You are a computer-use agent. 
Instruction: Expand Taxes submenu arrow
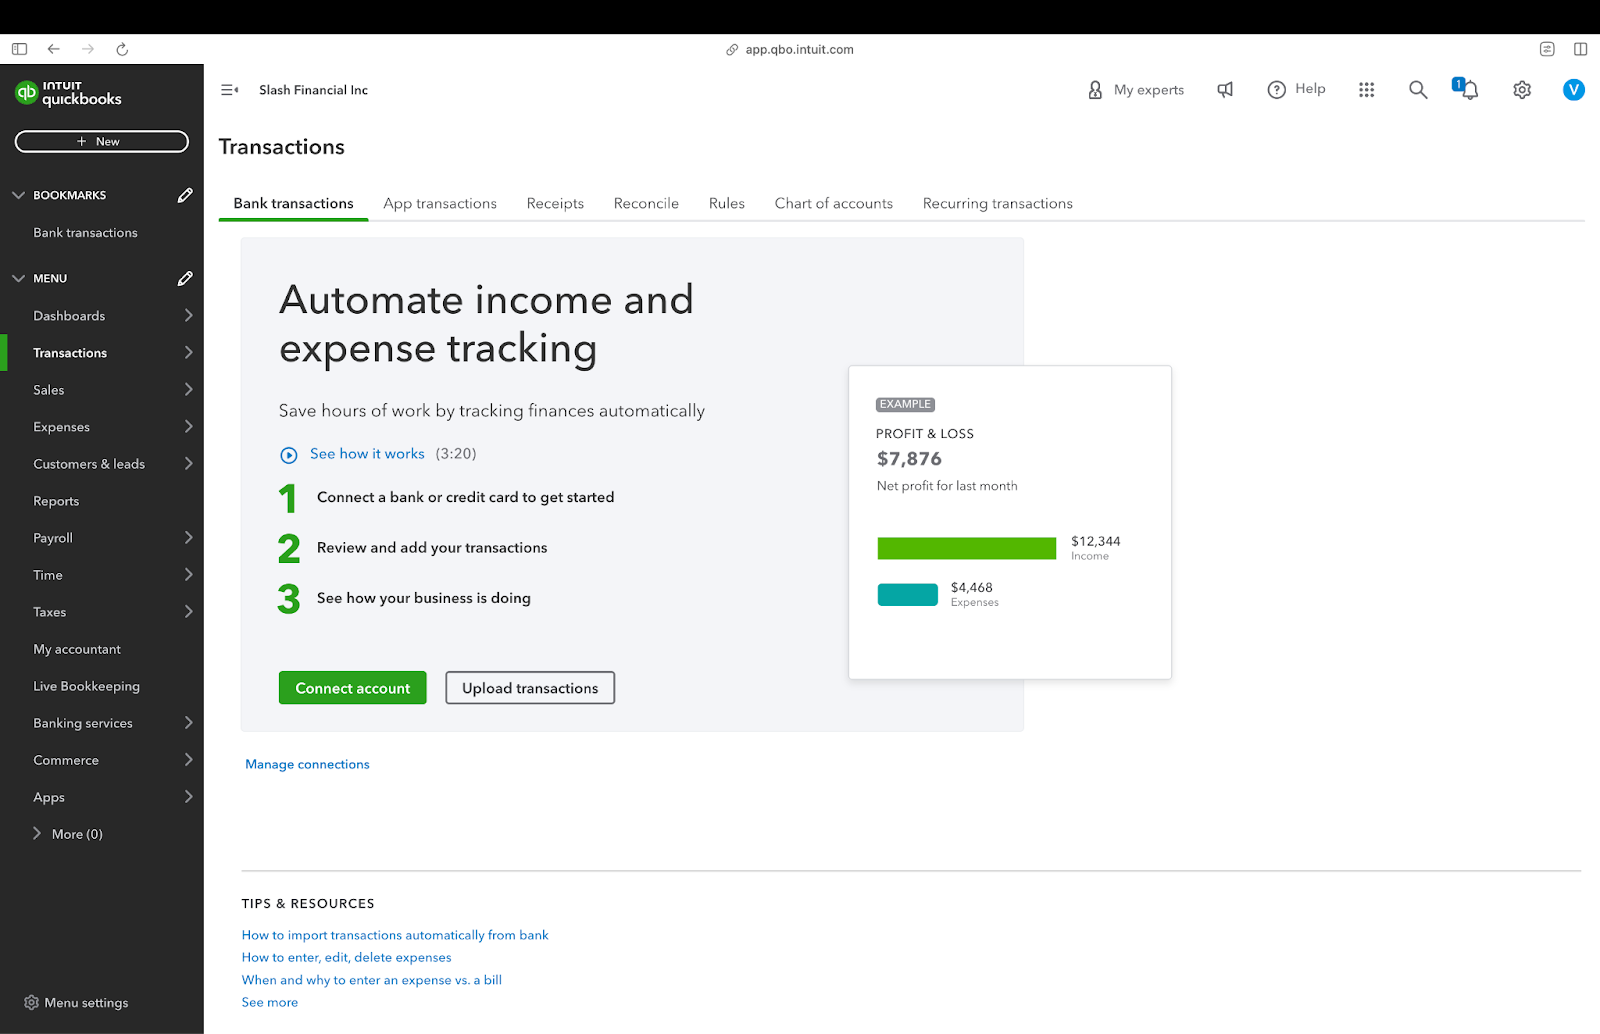click(188, 611)
